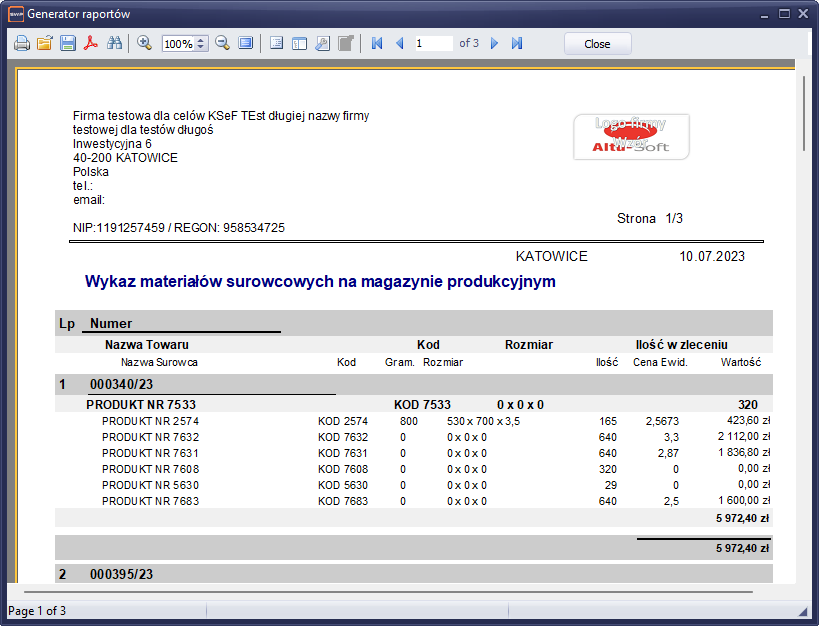Click the zoom percentage spinner arrows
Viewport: 819px width, 626px height.
point(201,44)
